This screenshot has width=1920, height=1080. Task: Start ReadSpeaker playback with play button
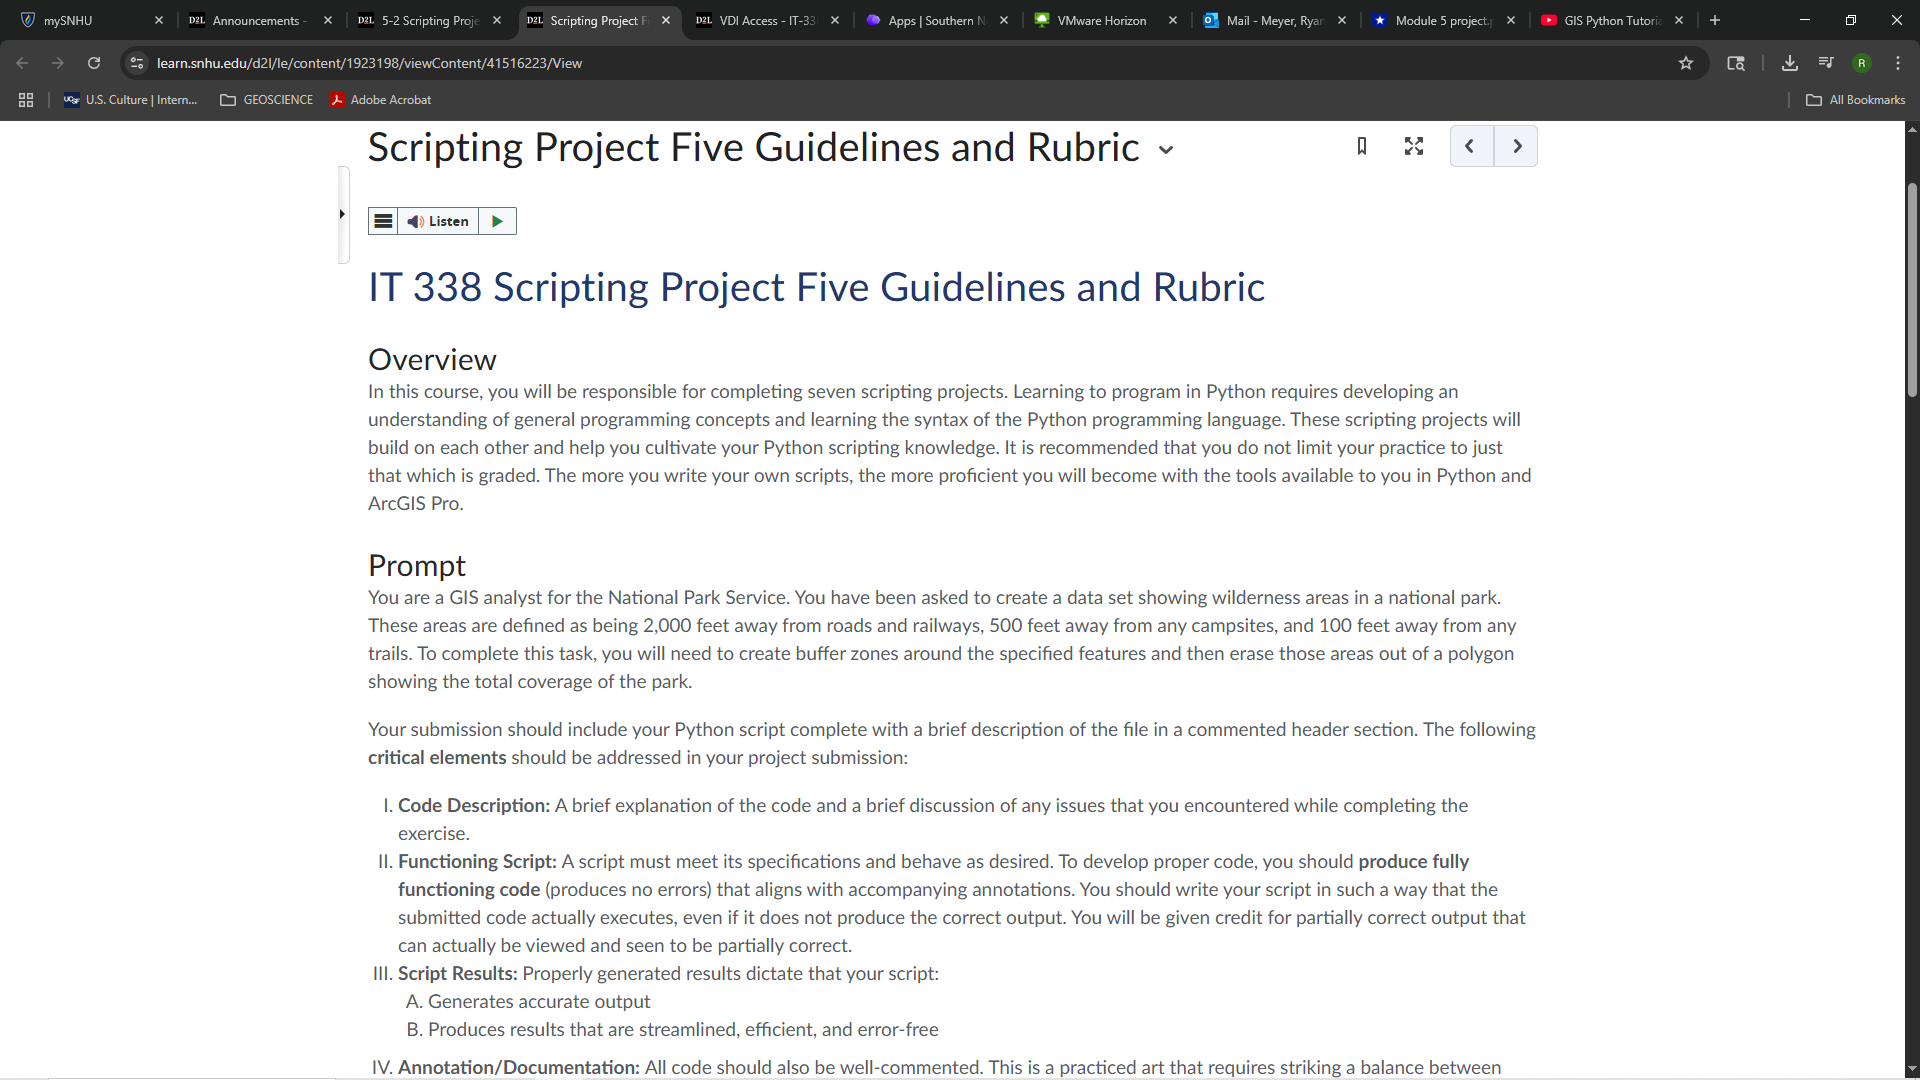pyautogui.click(x=497, y=221)
